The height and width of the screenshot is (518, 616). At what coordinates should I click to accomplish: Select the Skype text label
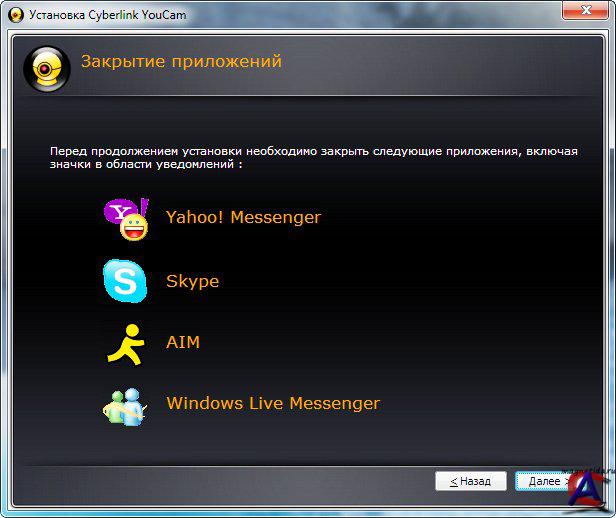pos(192,281)
